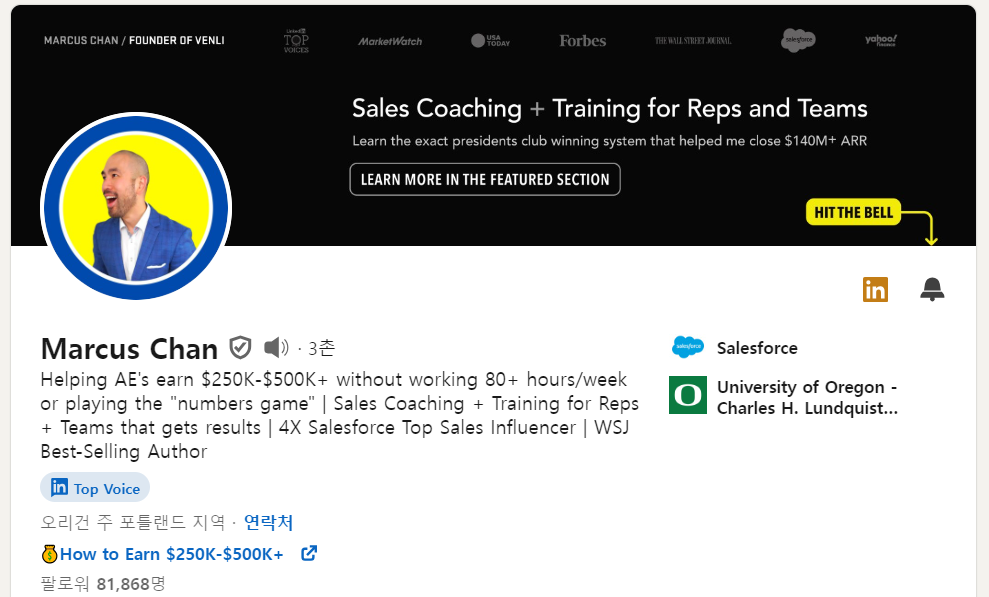The width and height of the screenshot is (989, 597).
Task: Click the MarketWatch logo in banner
Action: click(x=390, y=41)
